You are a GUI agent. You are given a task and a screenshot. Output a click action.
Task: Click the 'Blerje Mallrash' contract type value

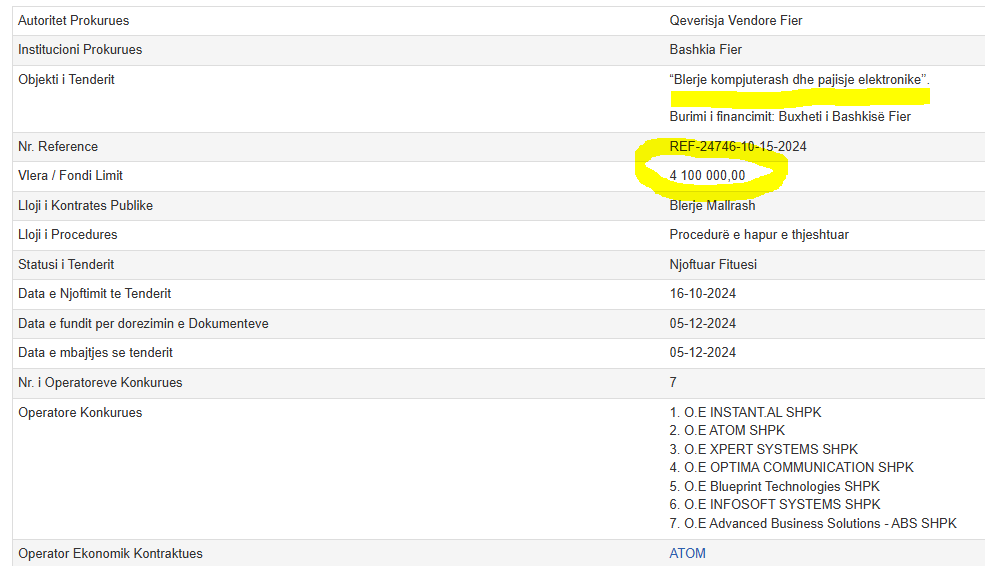tap(712, 205)
